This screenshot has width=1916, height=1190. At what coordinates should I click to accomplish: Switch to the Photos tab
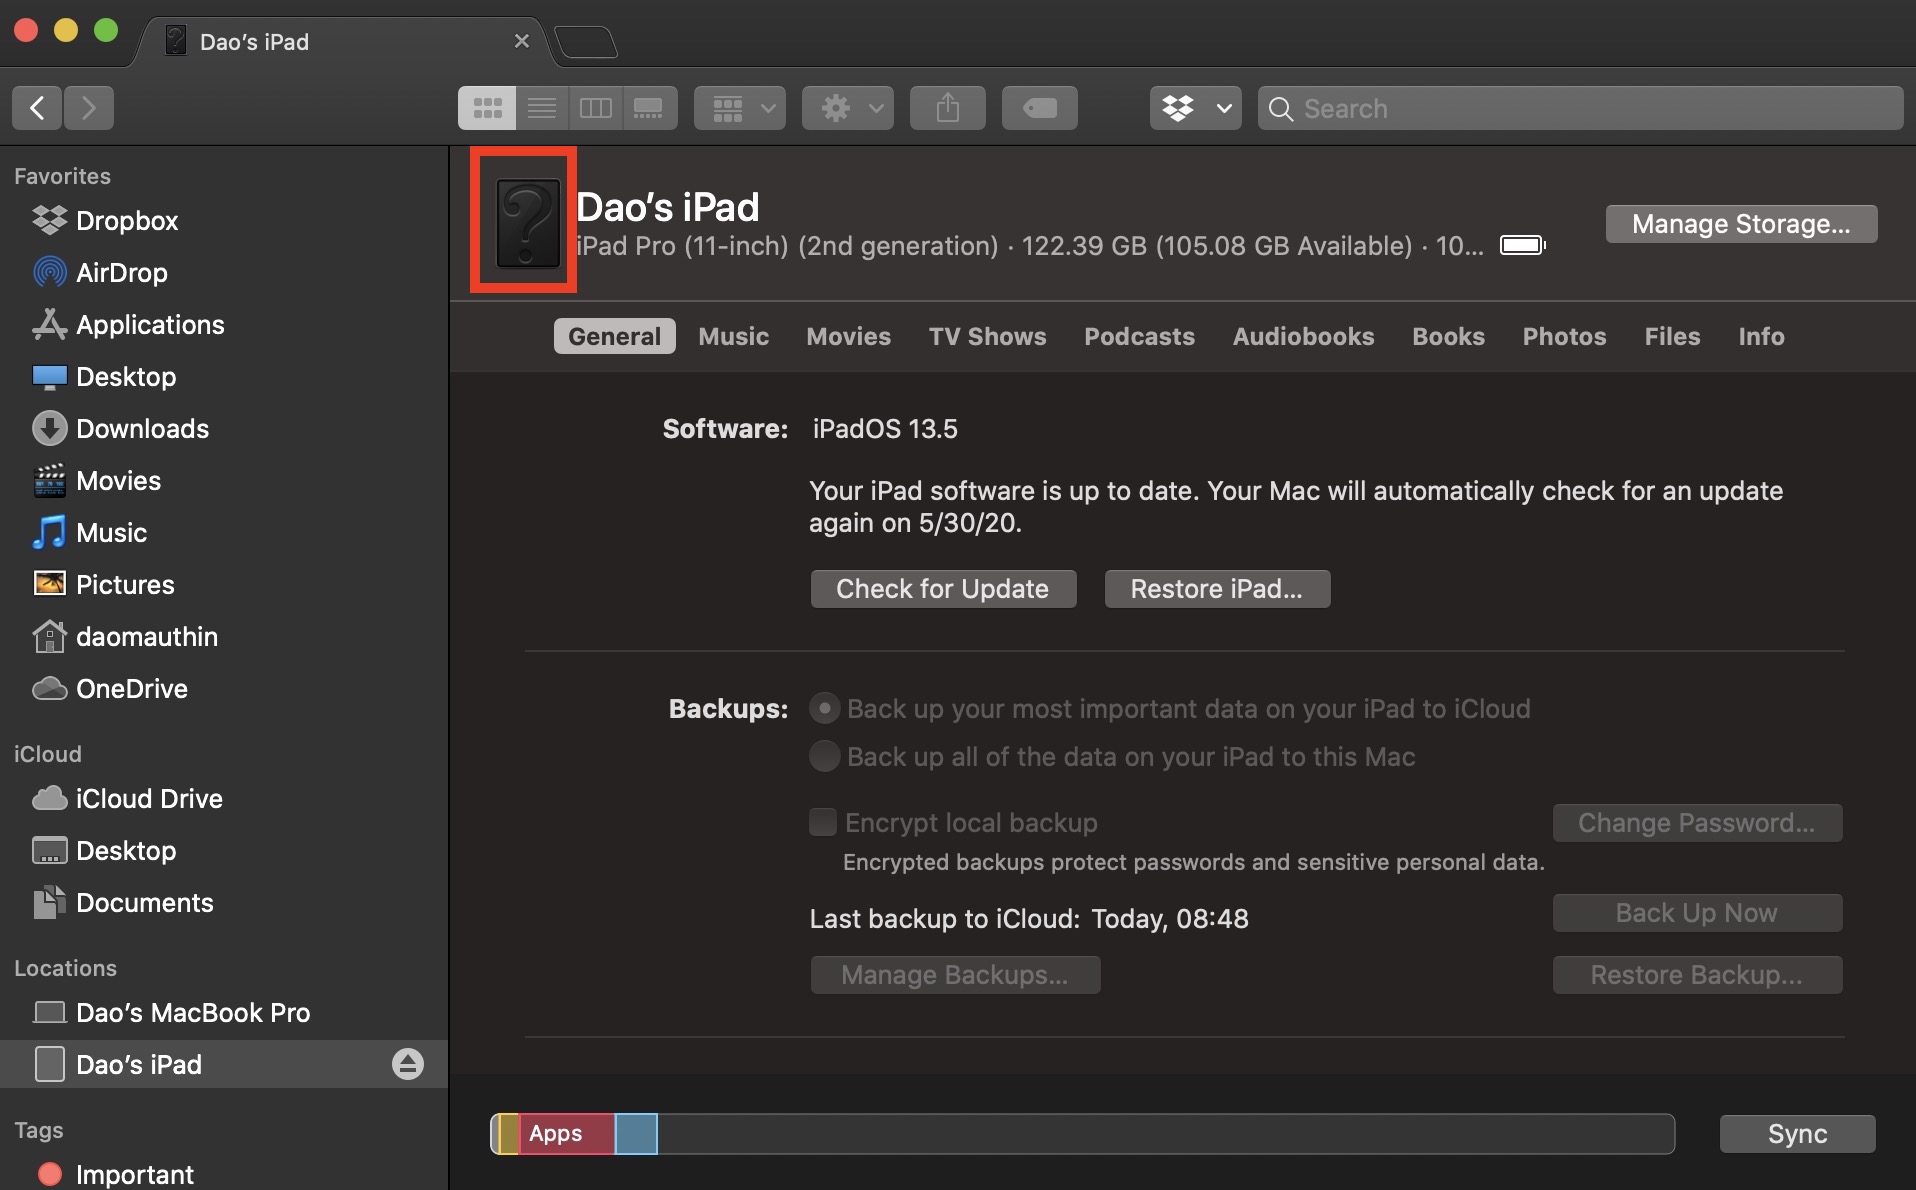pos(1565,336)
